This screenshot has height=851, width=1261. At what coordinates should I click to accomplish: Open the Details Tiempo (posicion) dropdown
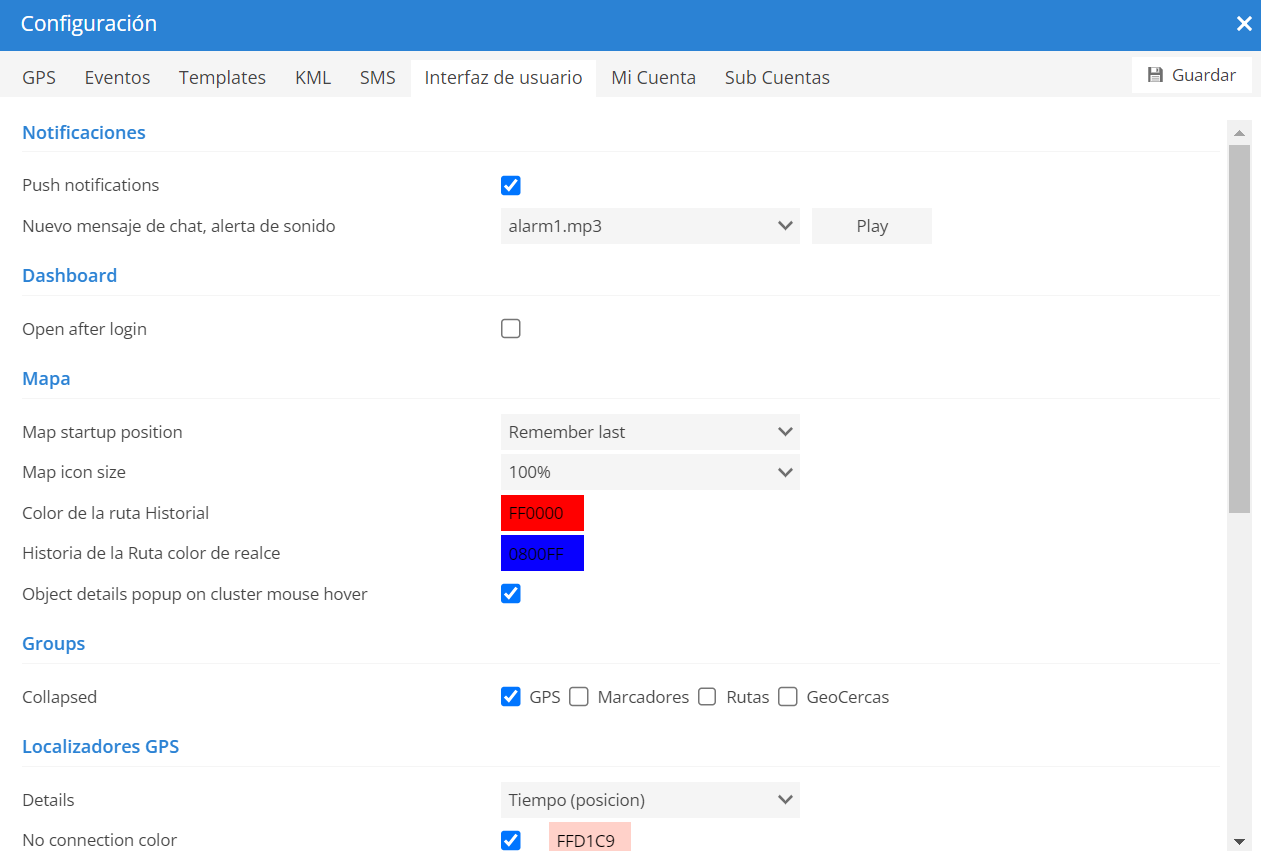point(650,800)
